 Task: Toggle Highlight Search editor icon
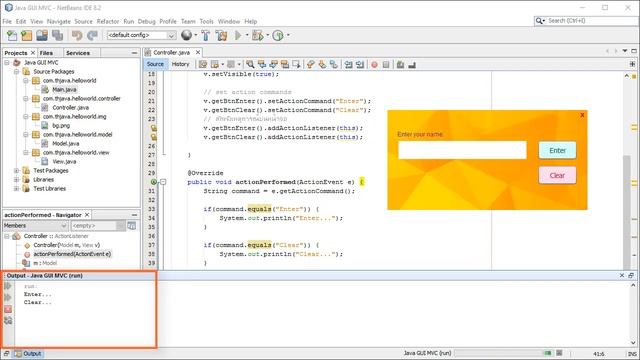click(x=285, y=64)
